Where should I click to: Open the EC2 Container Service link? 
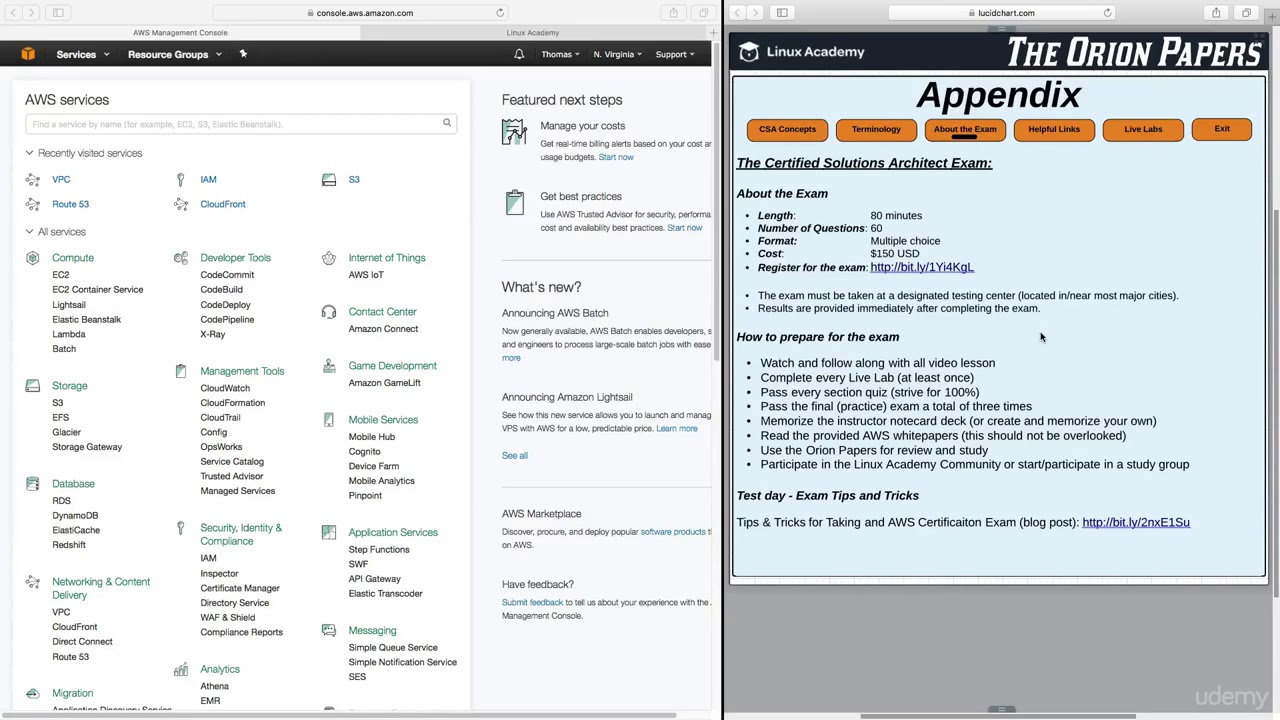click(x=98, y=290)
